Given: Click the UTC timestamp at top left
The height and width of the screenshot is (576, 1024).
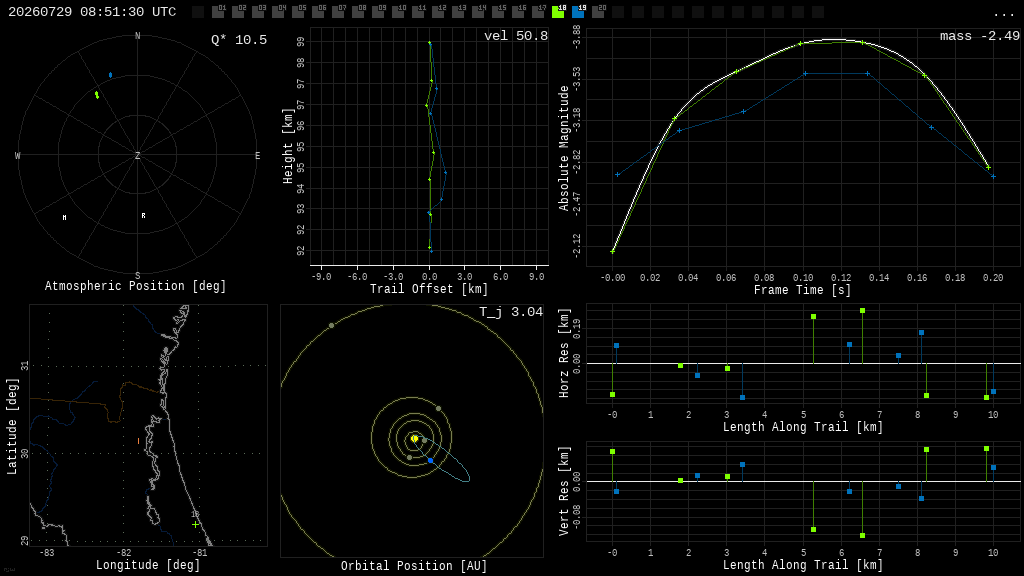Looking at the screenshot, I should coord(92,12).
